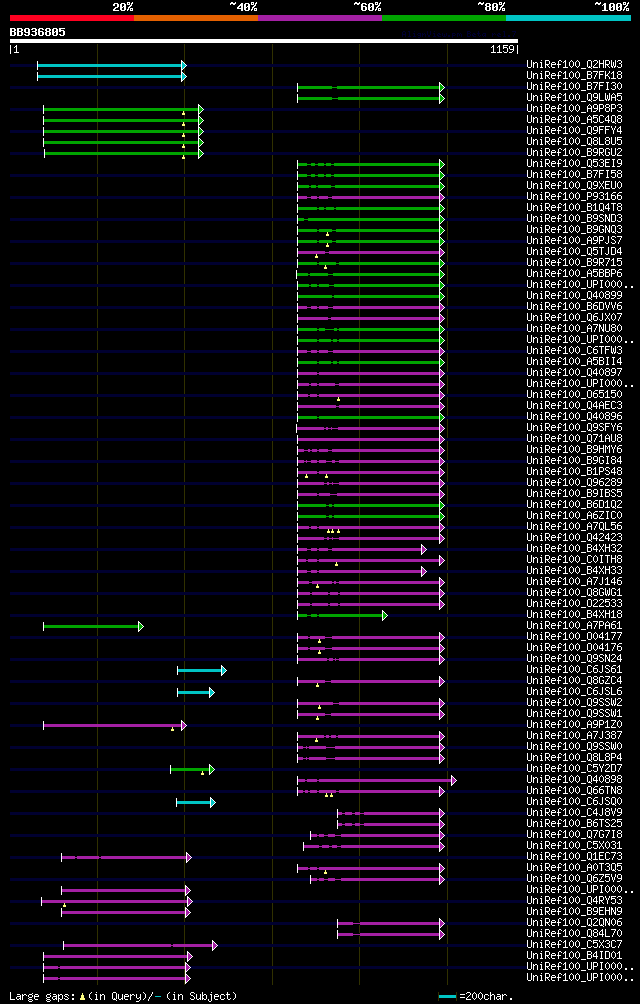Click the purple alignment bar for UniRef100_B4XH32
This screenshot has width=640, height=1004.
click(361, 549)
